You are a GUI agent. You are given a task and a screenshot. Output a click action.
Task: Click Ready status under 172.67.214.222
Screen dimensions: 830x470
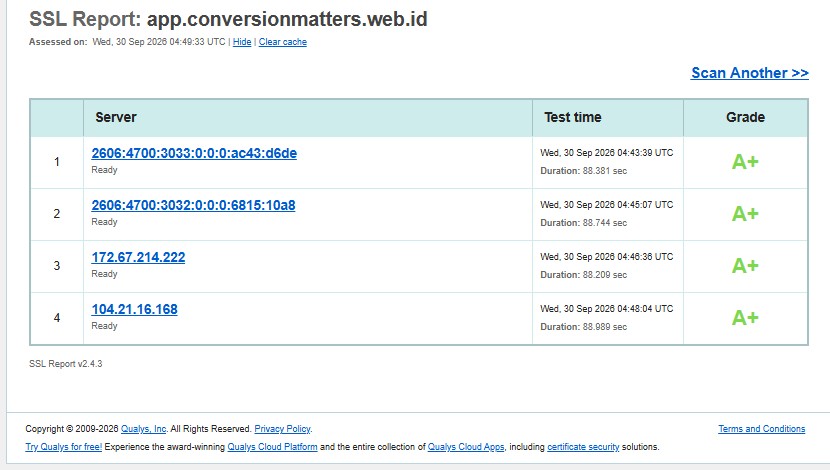[104, 274]
